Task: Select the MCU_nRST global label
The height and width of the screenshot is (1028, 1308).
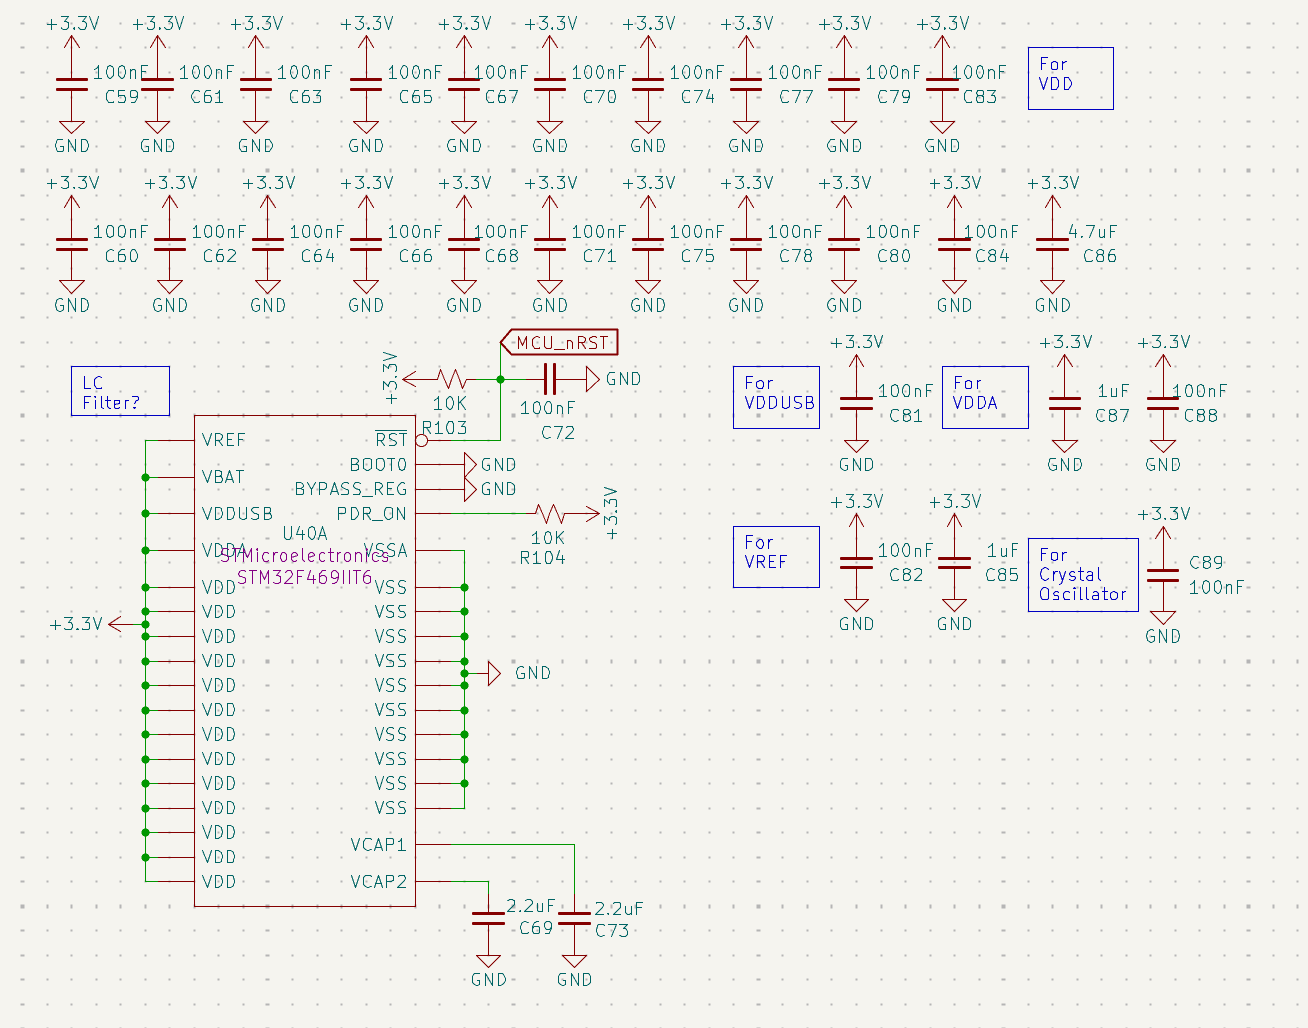Action: (x=559, y=343)
